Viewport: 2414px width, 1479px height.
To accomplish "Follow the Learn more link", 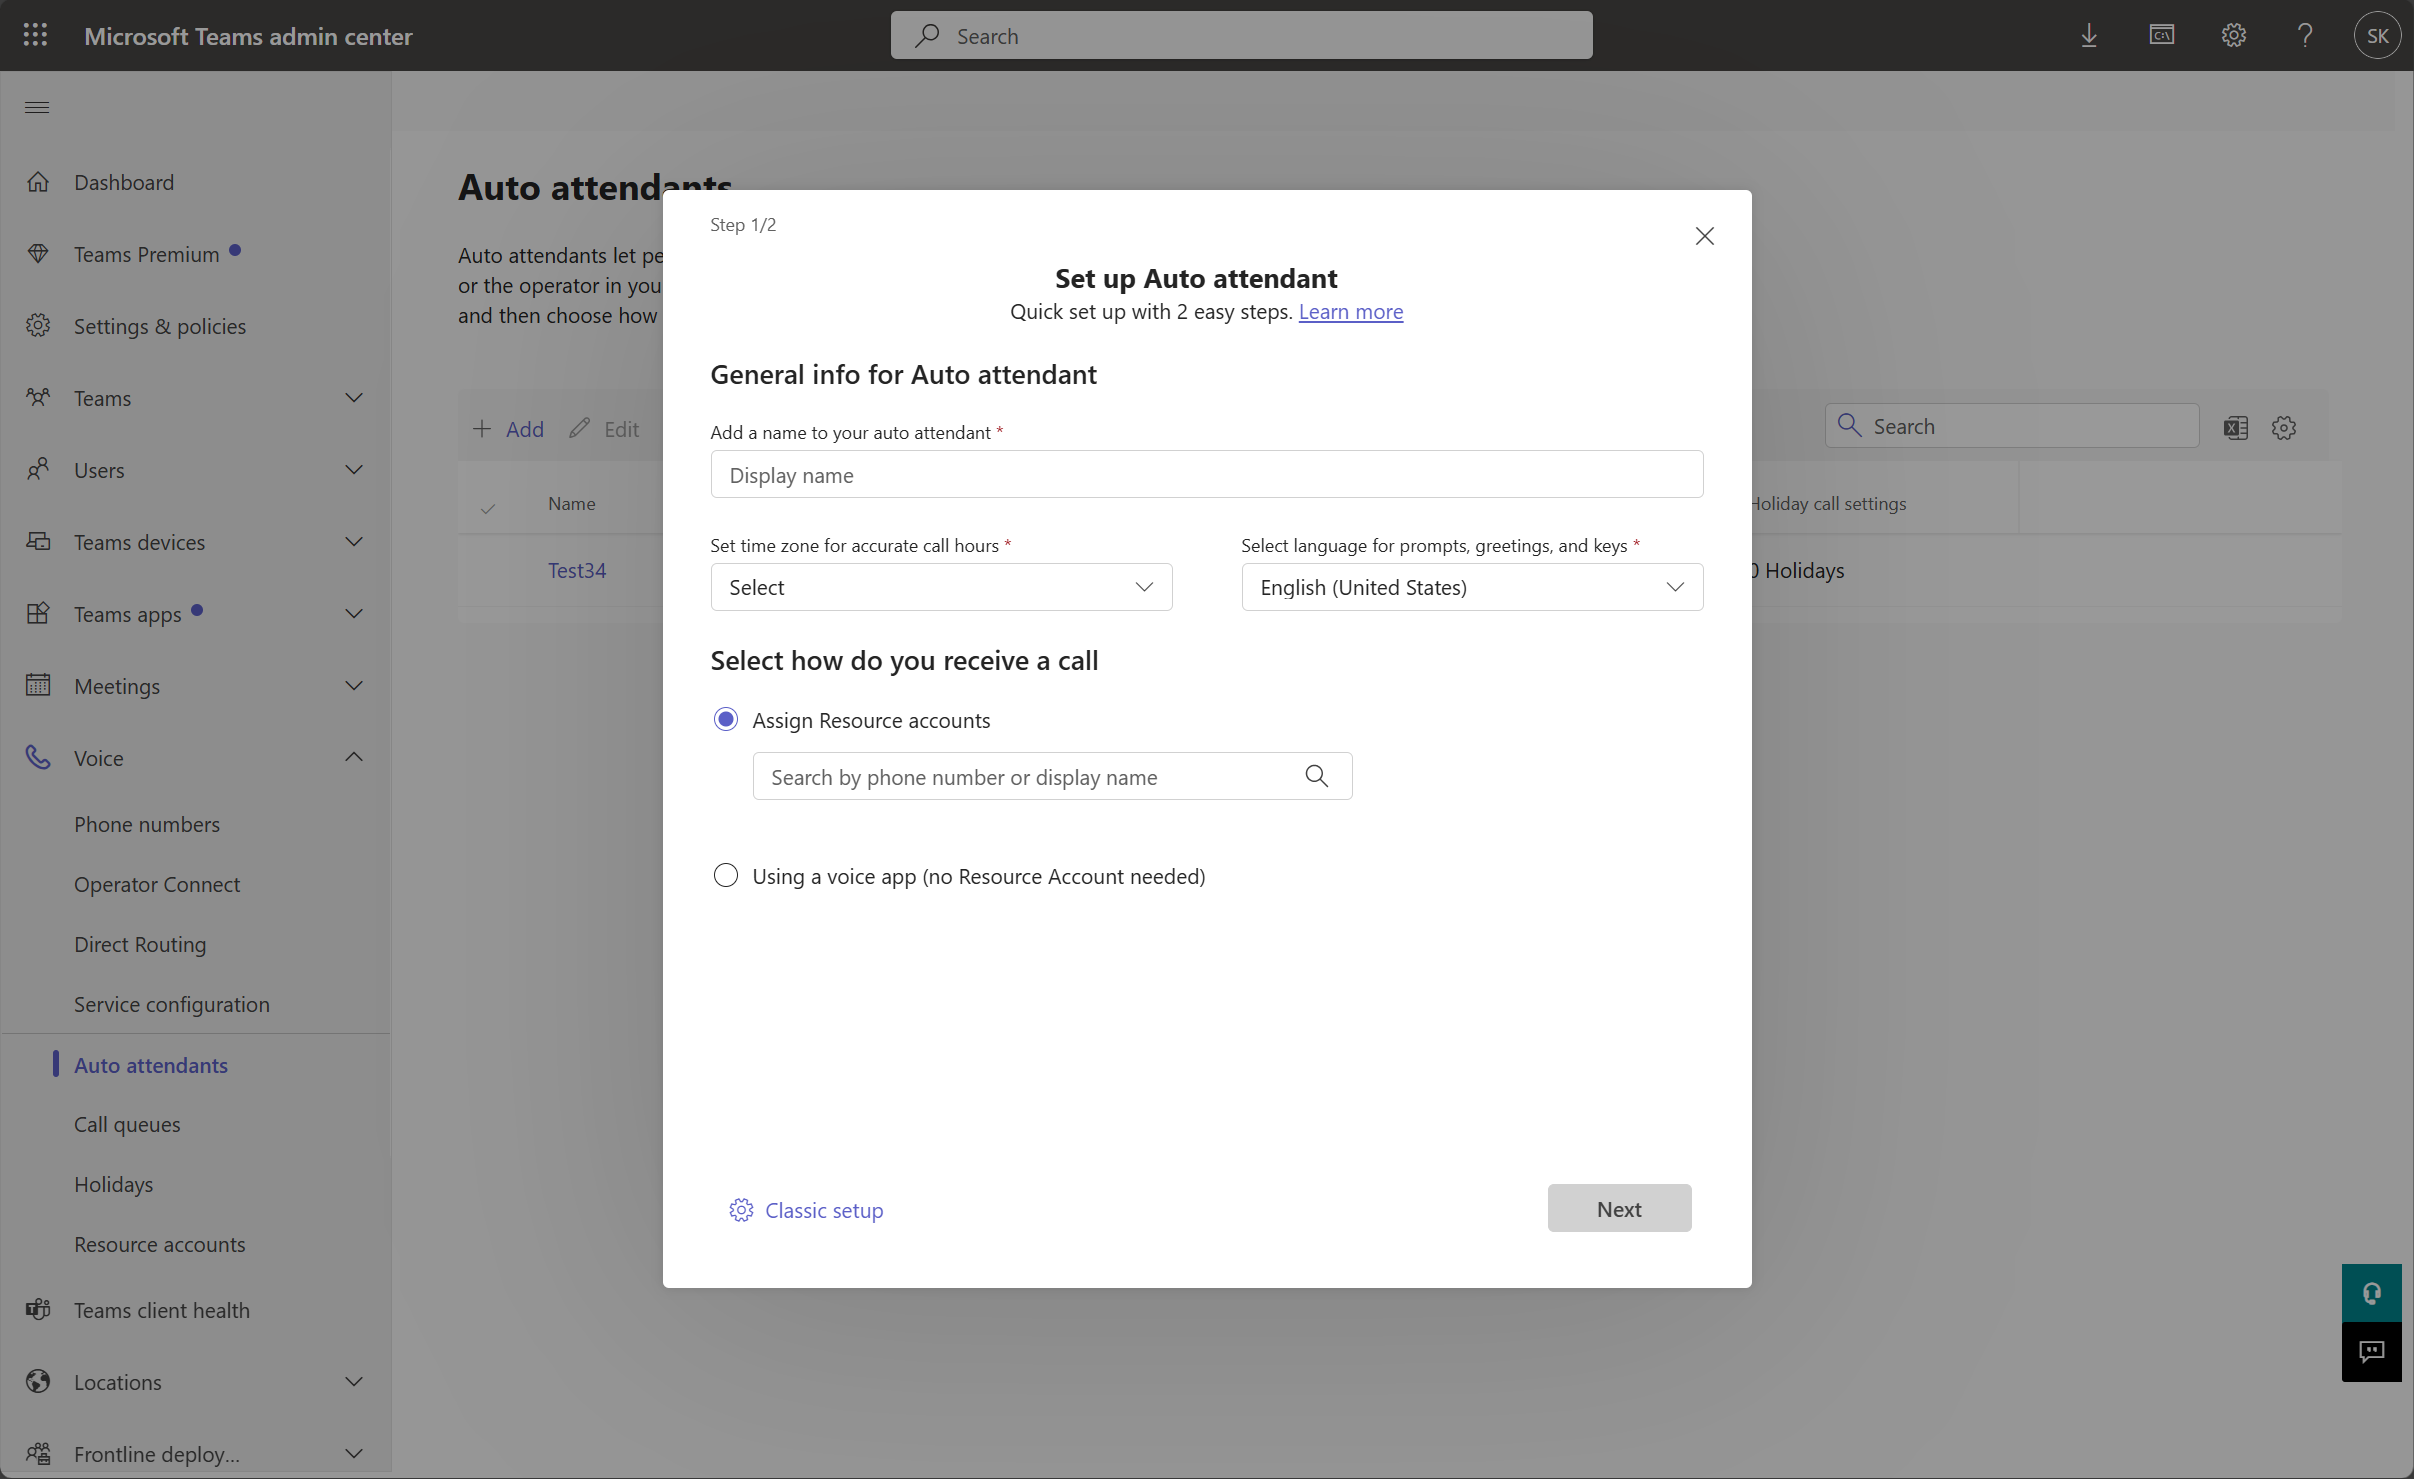I will (1350, 311).
